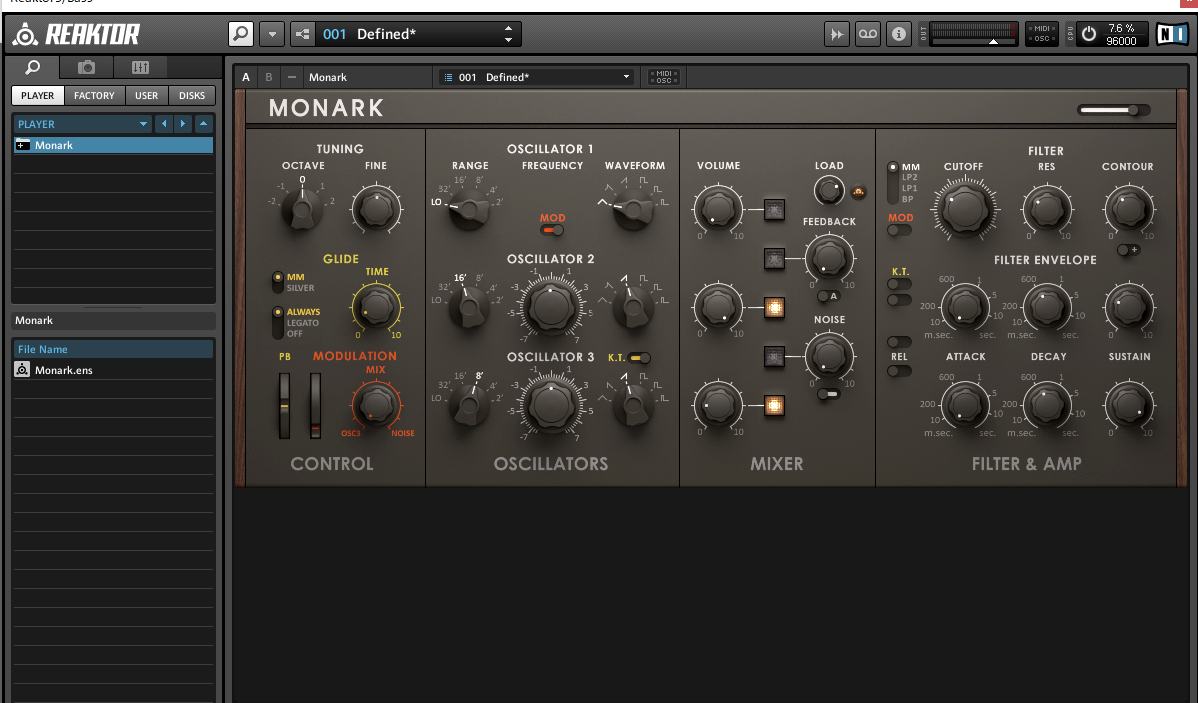Adjust the Monark master volume slider

click(1113, 110)
